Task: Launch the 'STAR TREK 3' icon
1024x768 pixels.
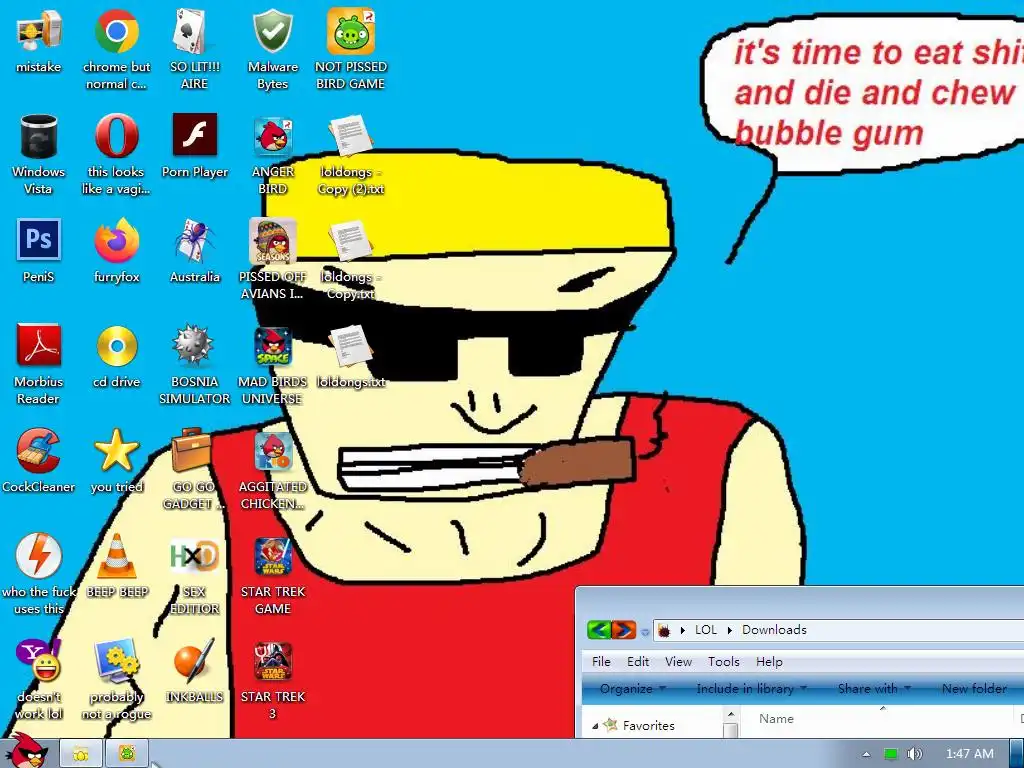Action: 273,661
